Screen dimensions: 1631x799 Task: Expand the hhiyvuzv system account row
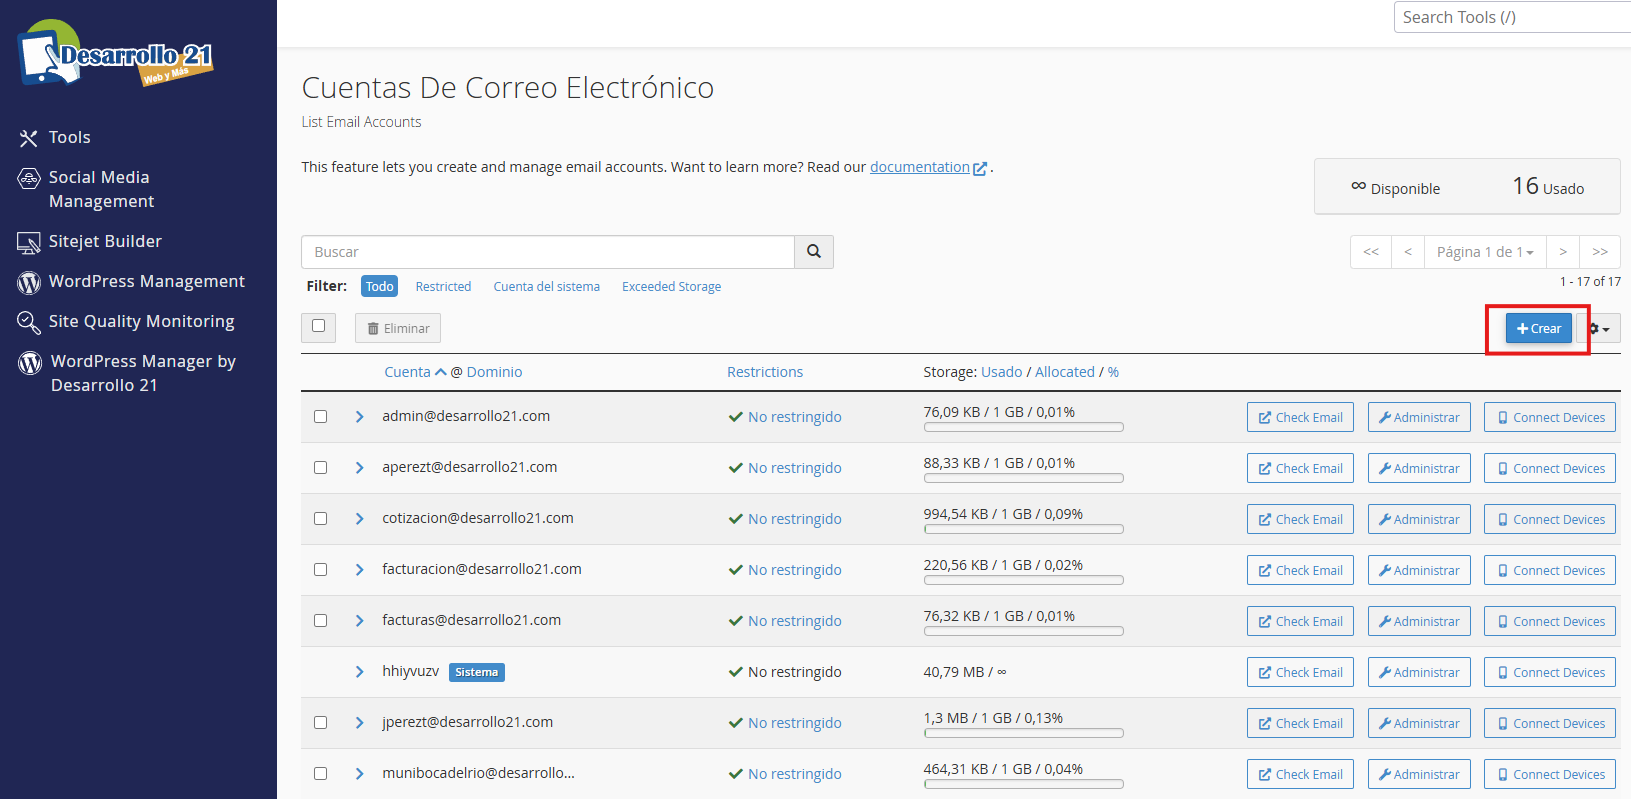coord(359,672)
